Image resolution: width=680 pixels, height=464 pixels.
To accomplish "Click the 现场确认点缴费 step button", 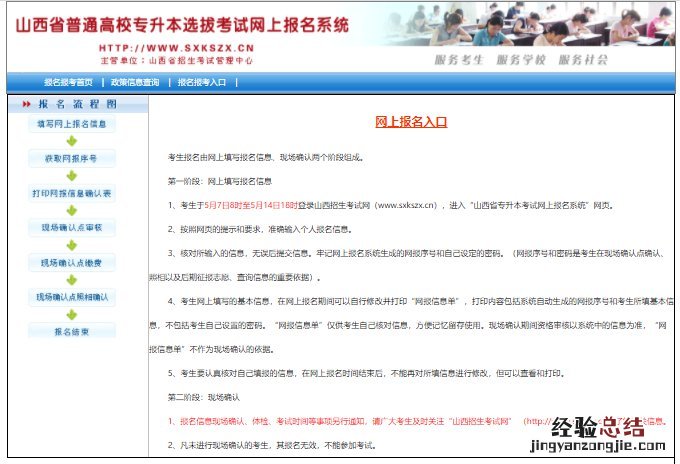I will 72,263.
